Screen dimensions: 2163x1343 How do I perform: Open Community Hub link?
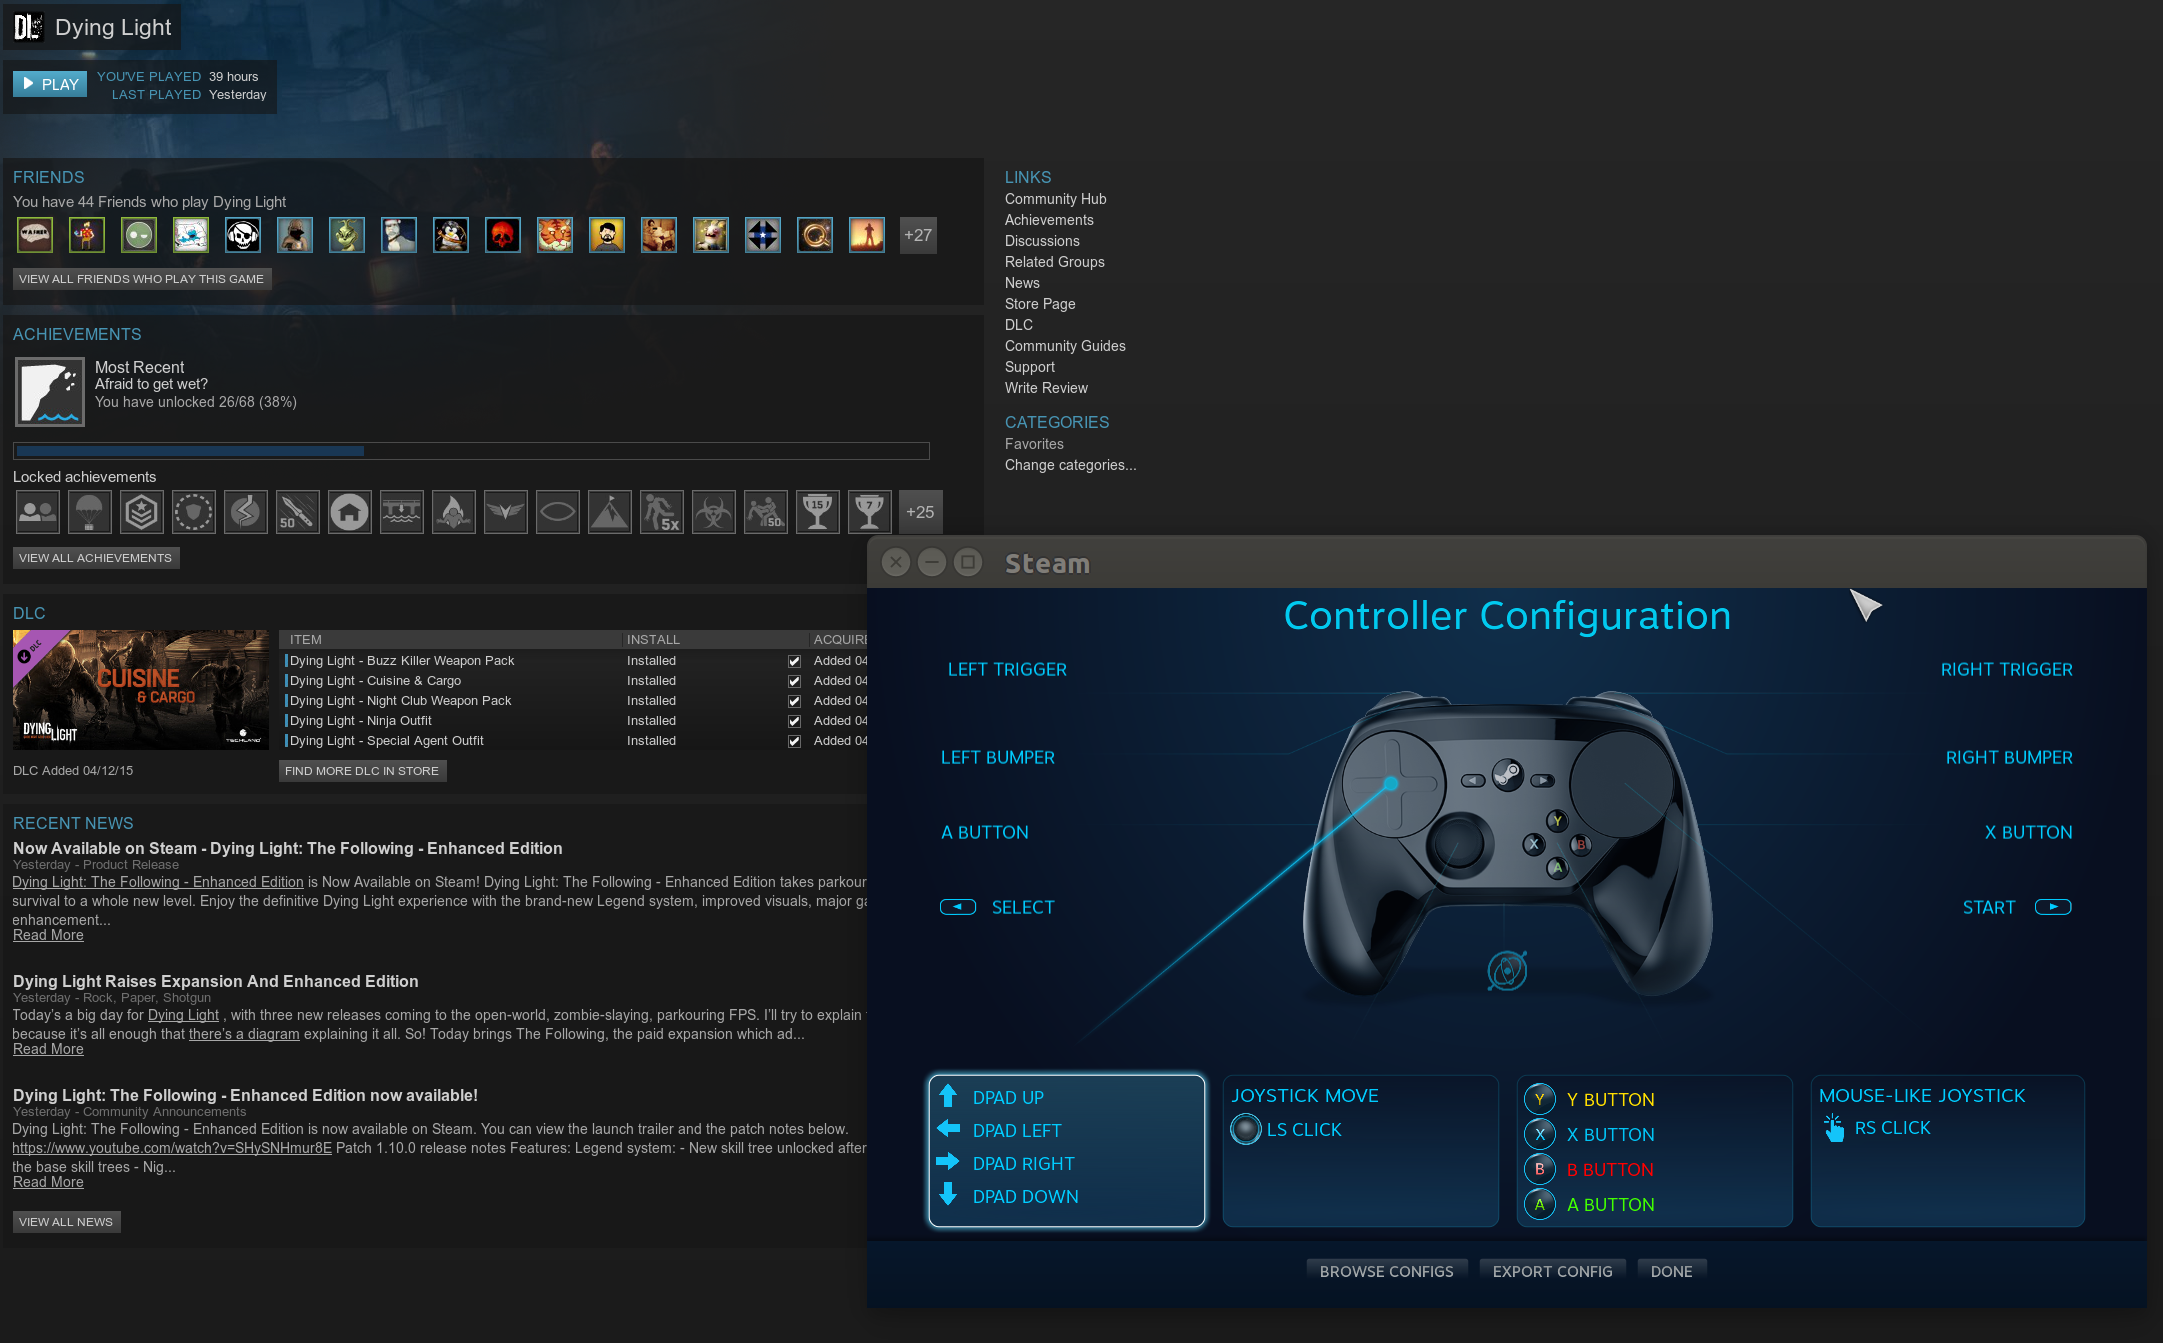1057,196
